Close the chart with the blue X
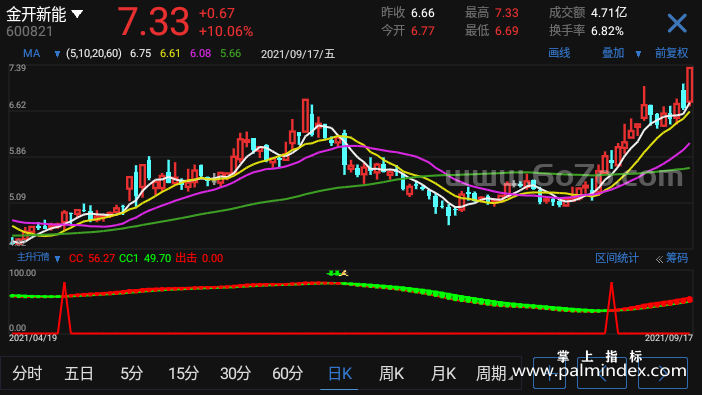The width and height of the screenshot is (702, 395). pyautogui.click(x=677, y=23)
